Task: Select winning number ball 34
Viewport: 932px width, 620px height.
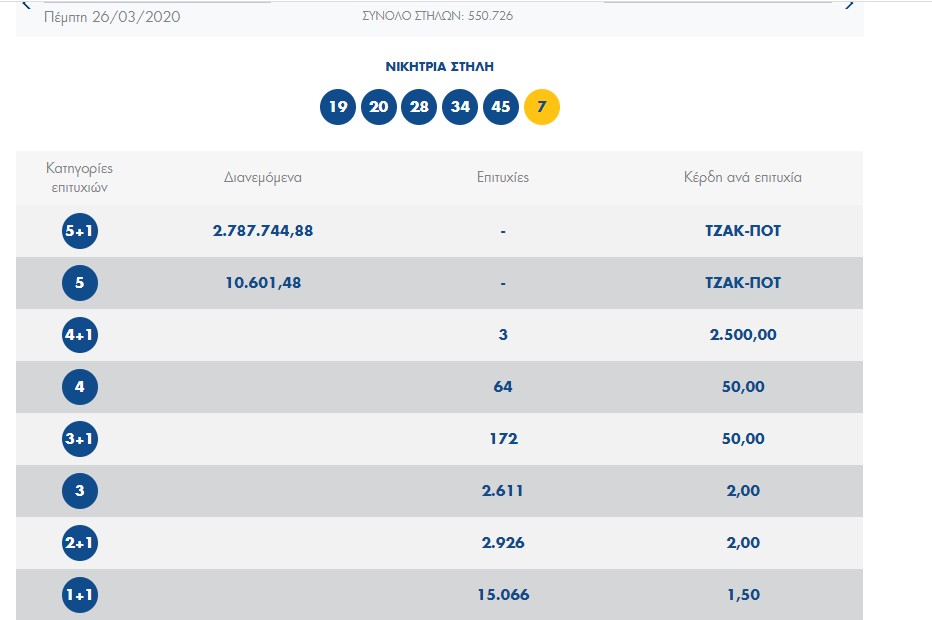Action: (x=460, y=107)
